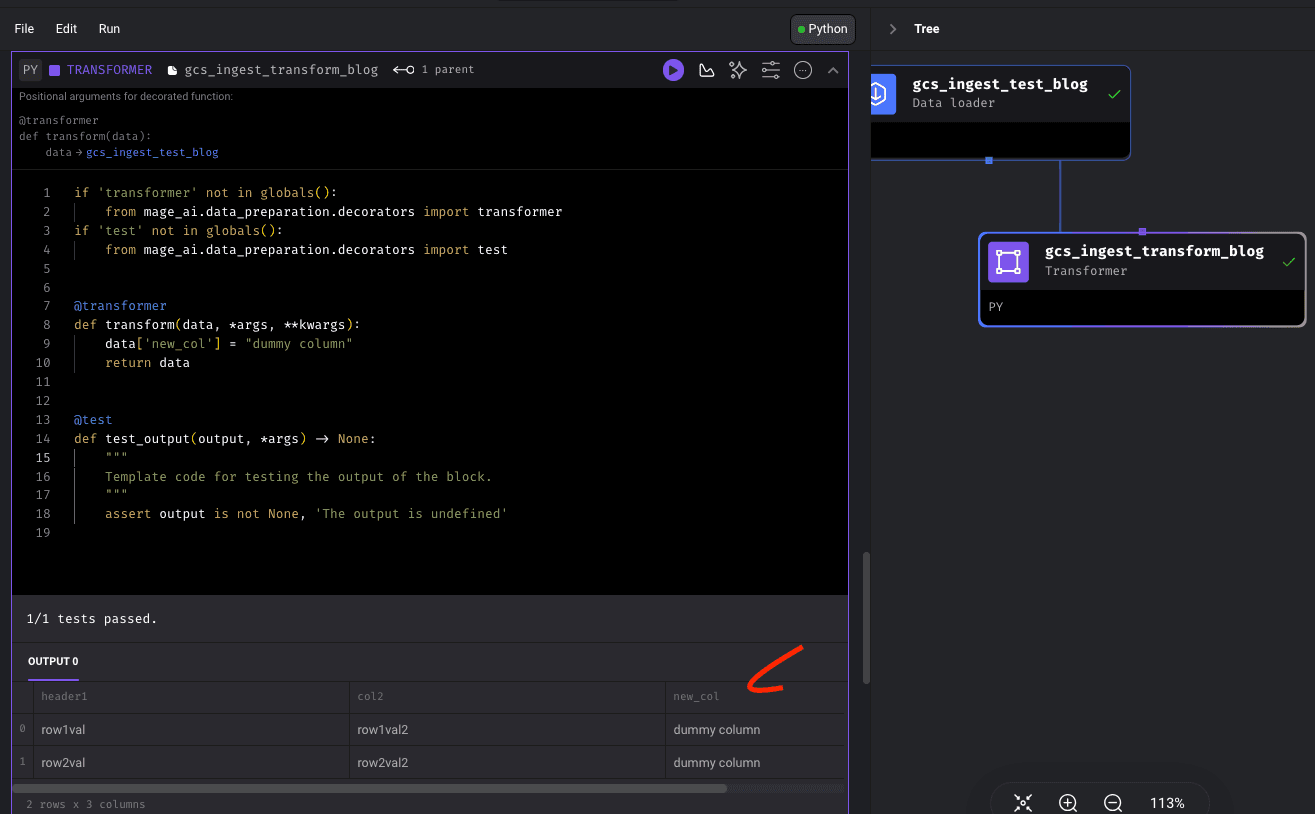Viewport: 1315px width, 814px height.
Task: Select the OUTPUT 0 tab
Action: point(53,662)
